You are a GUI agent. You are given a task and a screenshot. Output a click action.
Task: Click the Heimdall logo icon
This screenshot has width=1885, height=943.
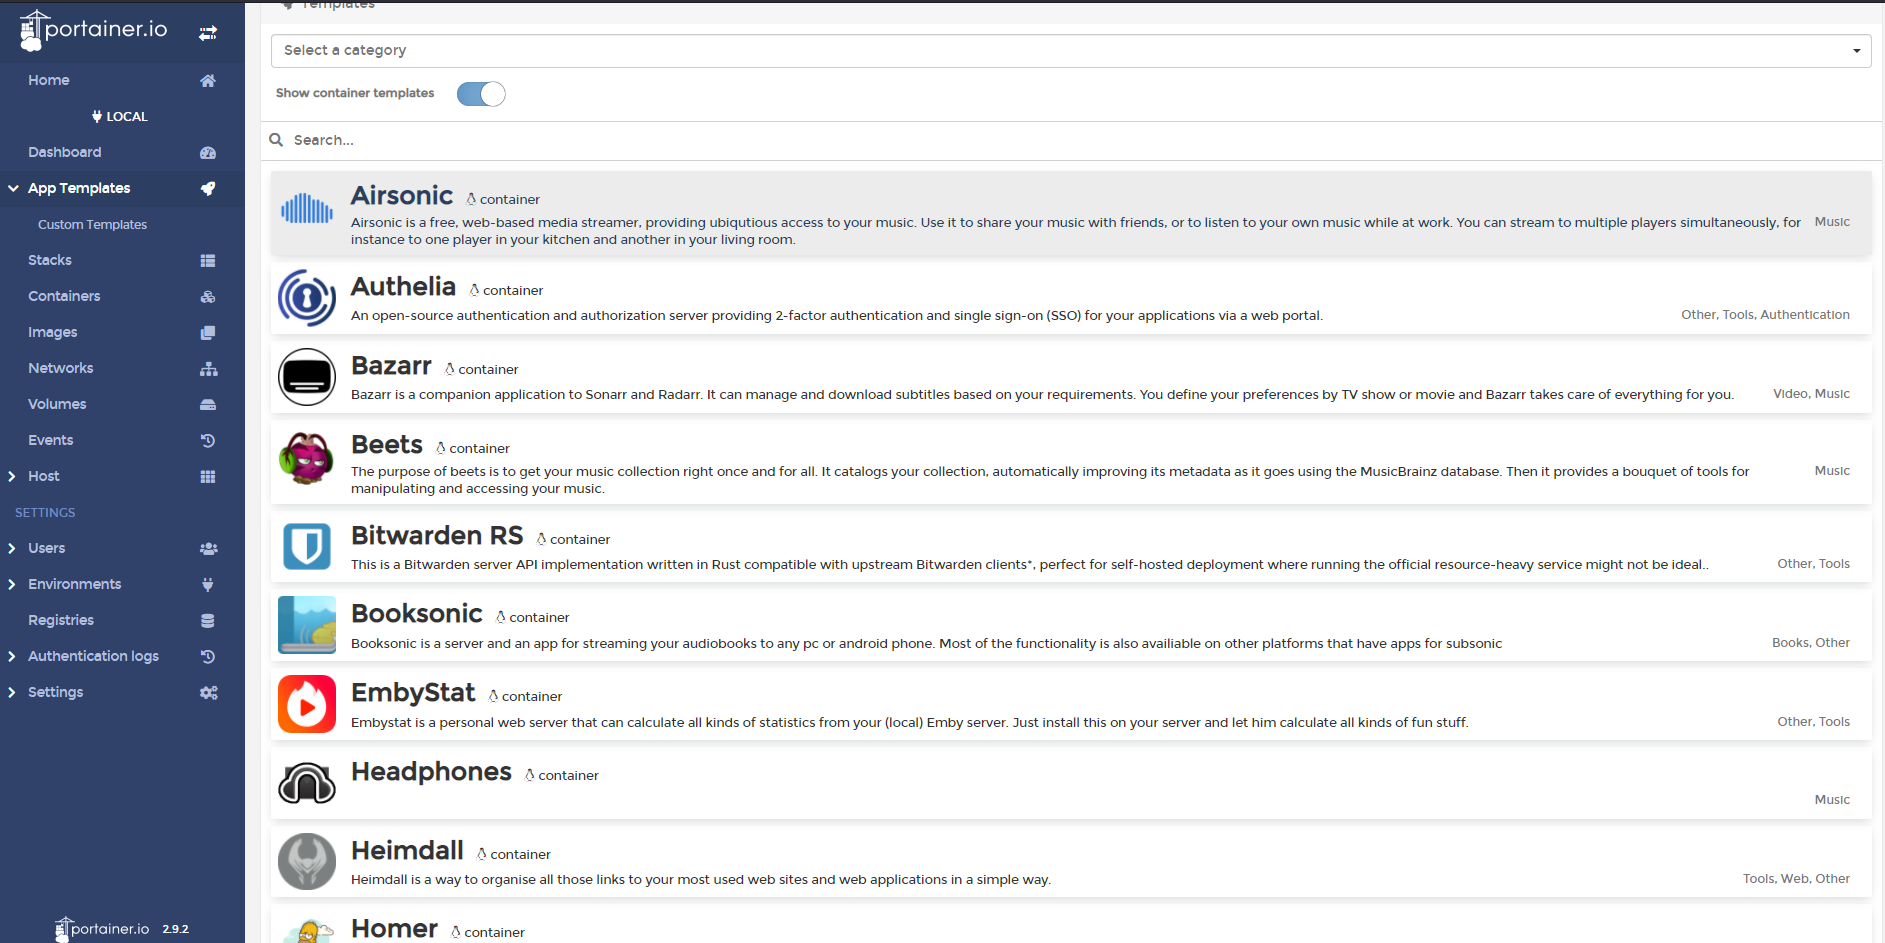(x=307, y=862)
